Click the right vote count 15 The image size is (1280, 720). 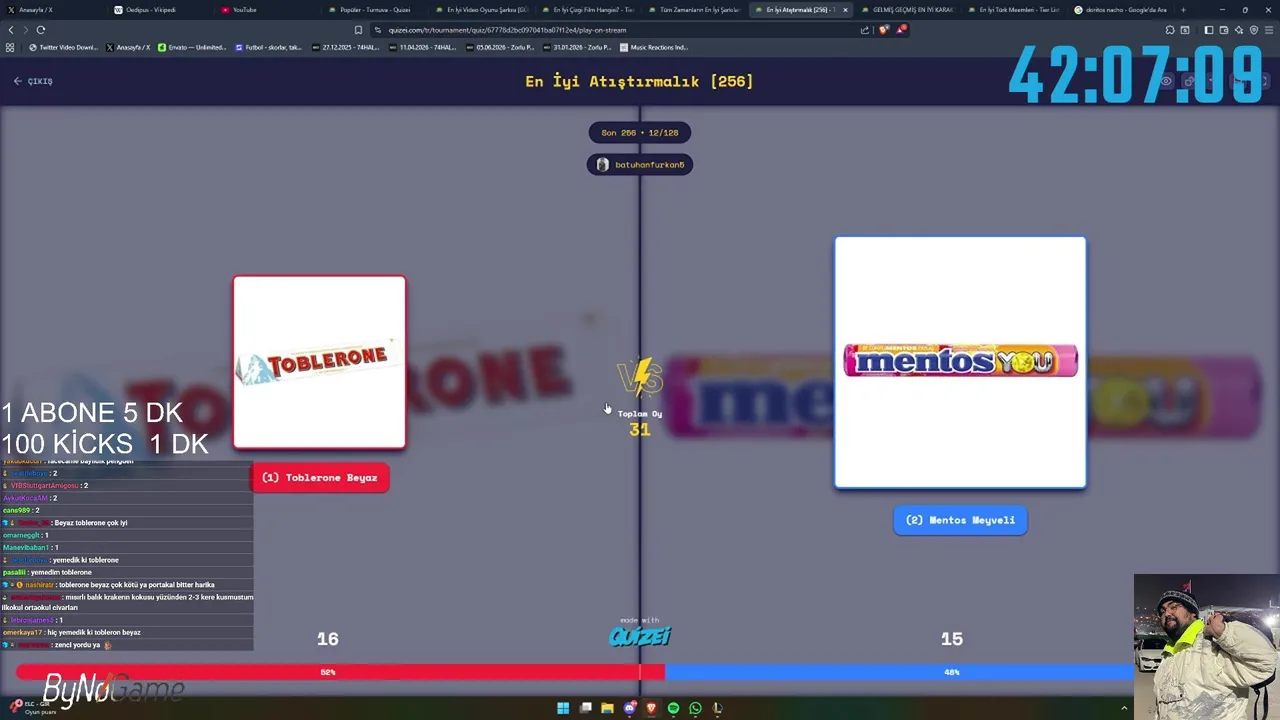point(952,639)
